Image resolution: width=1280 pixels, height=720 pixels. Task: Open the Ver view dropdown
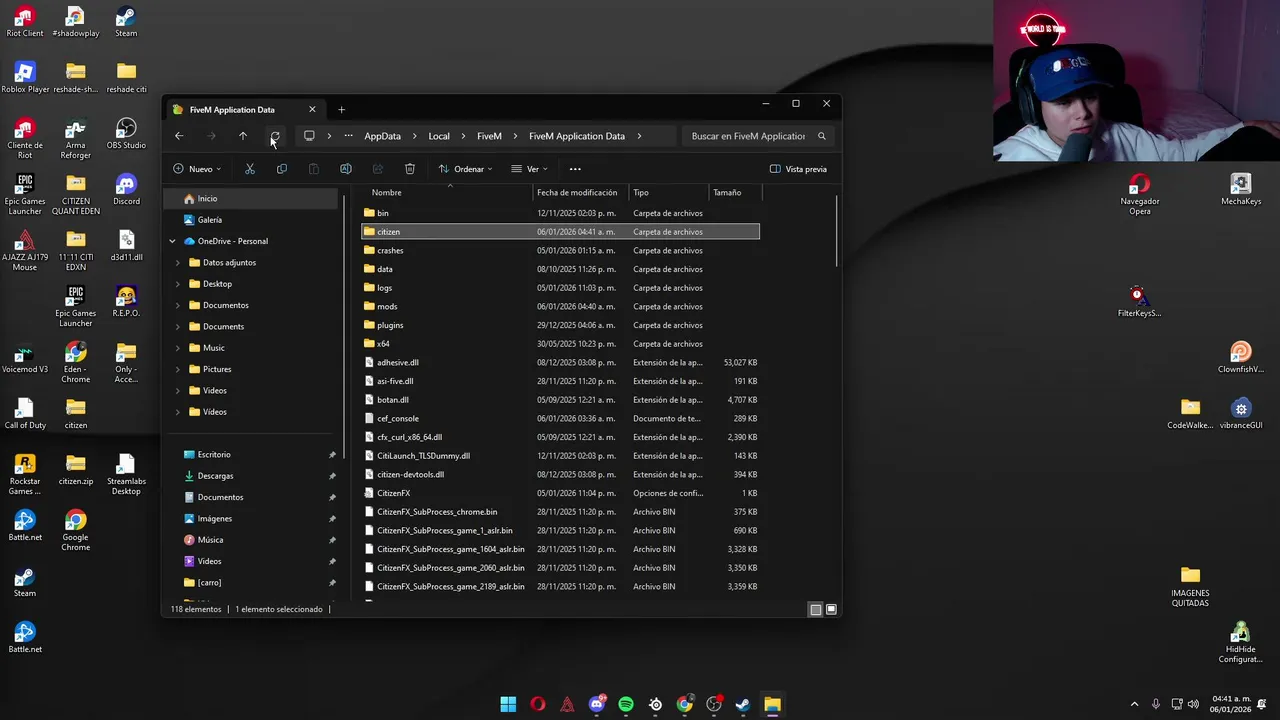tap(529, 169)
